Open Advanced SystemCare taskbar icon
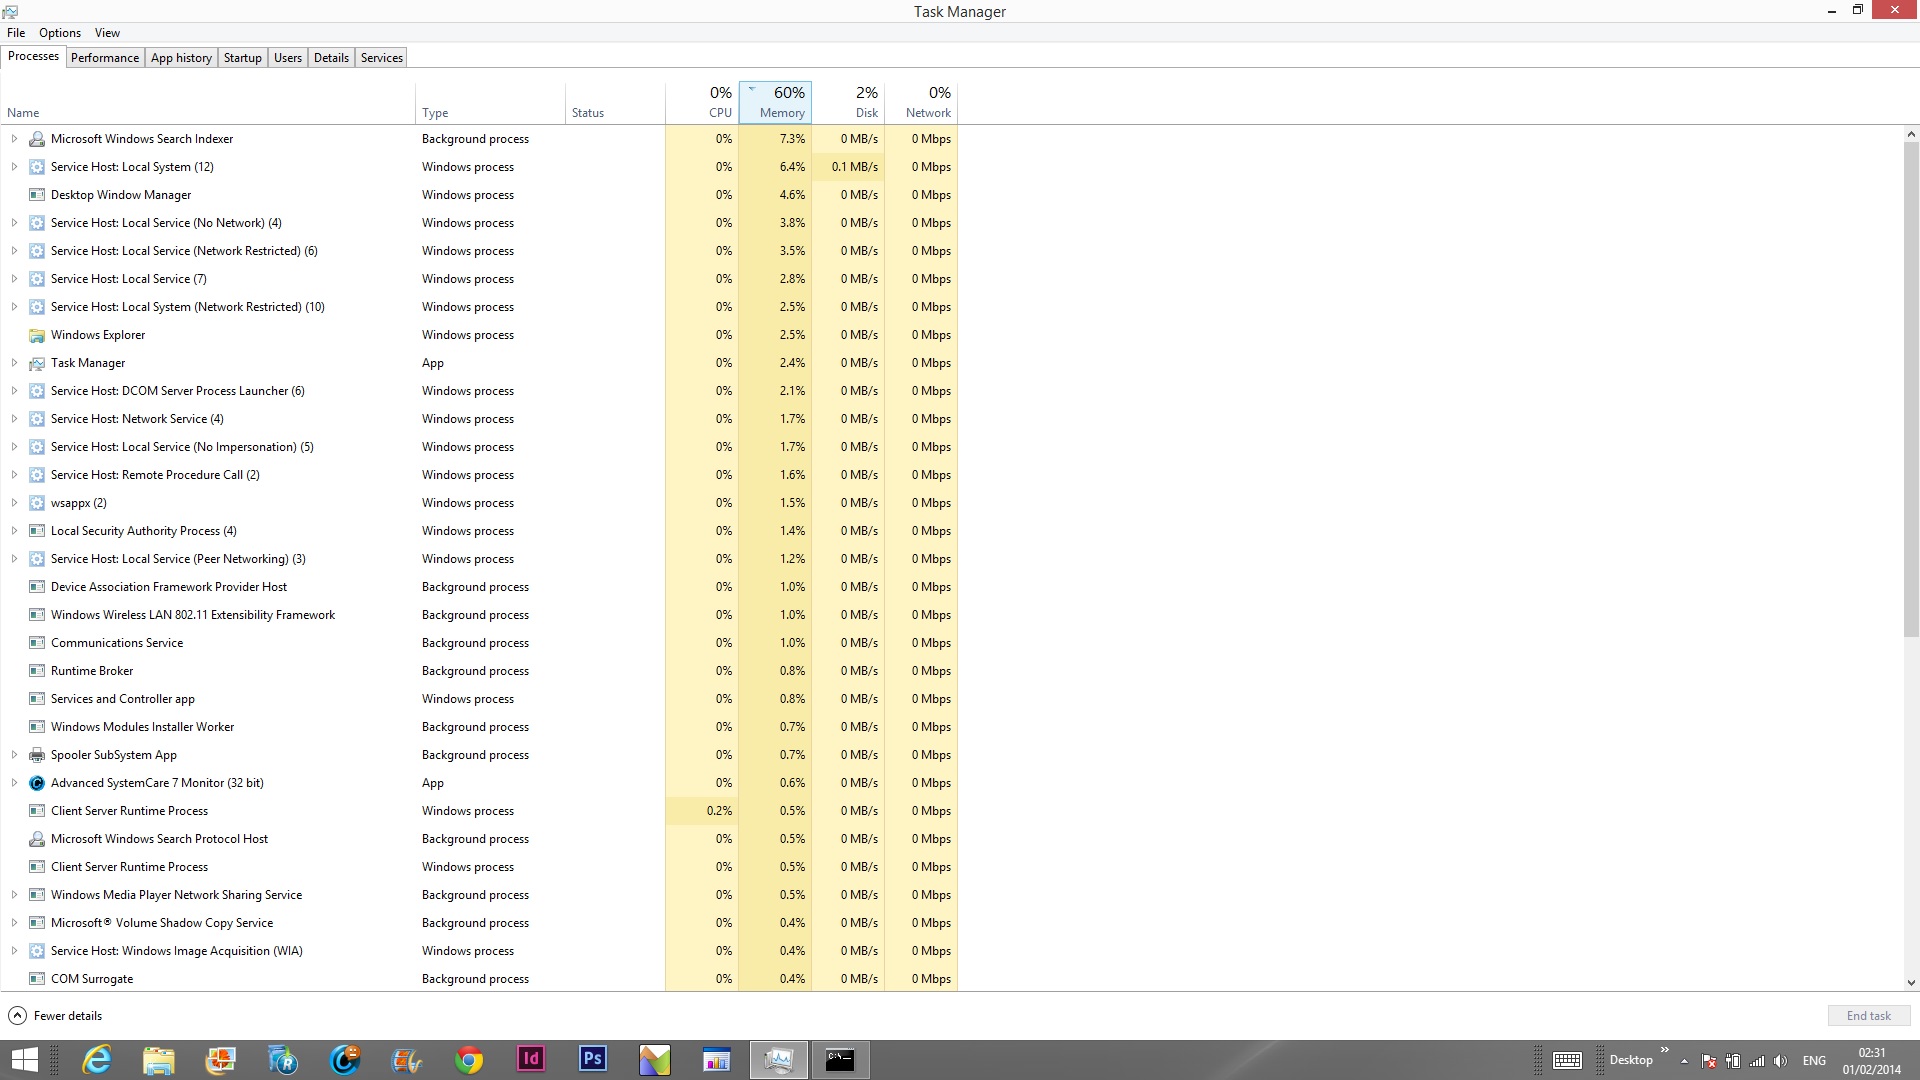Image resolution: width=1920 pixels, height=1080 pixels. coord(345,1060)
